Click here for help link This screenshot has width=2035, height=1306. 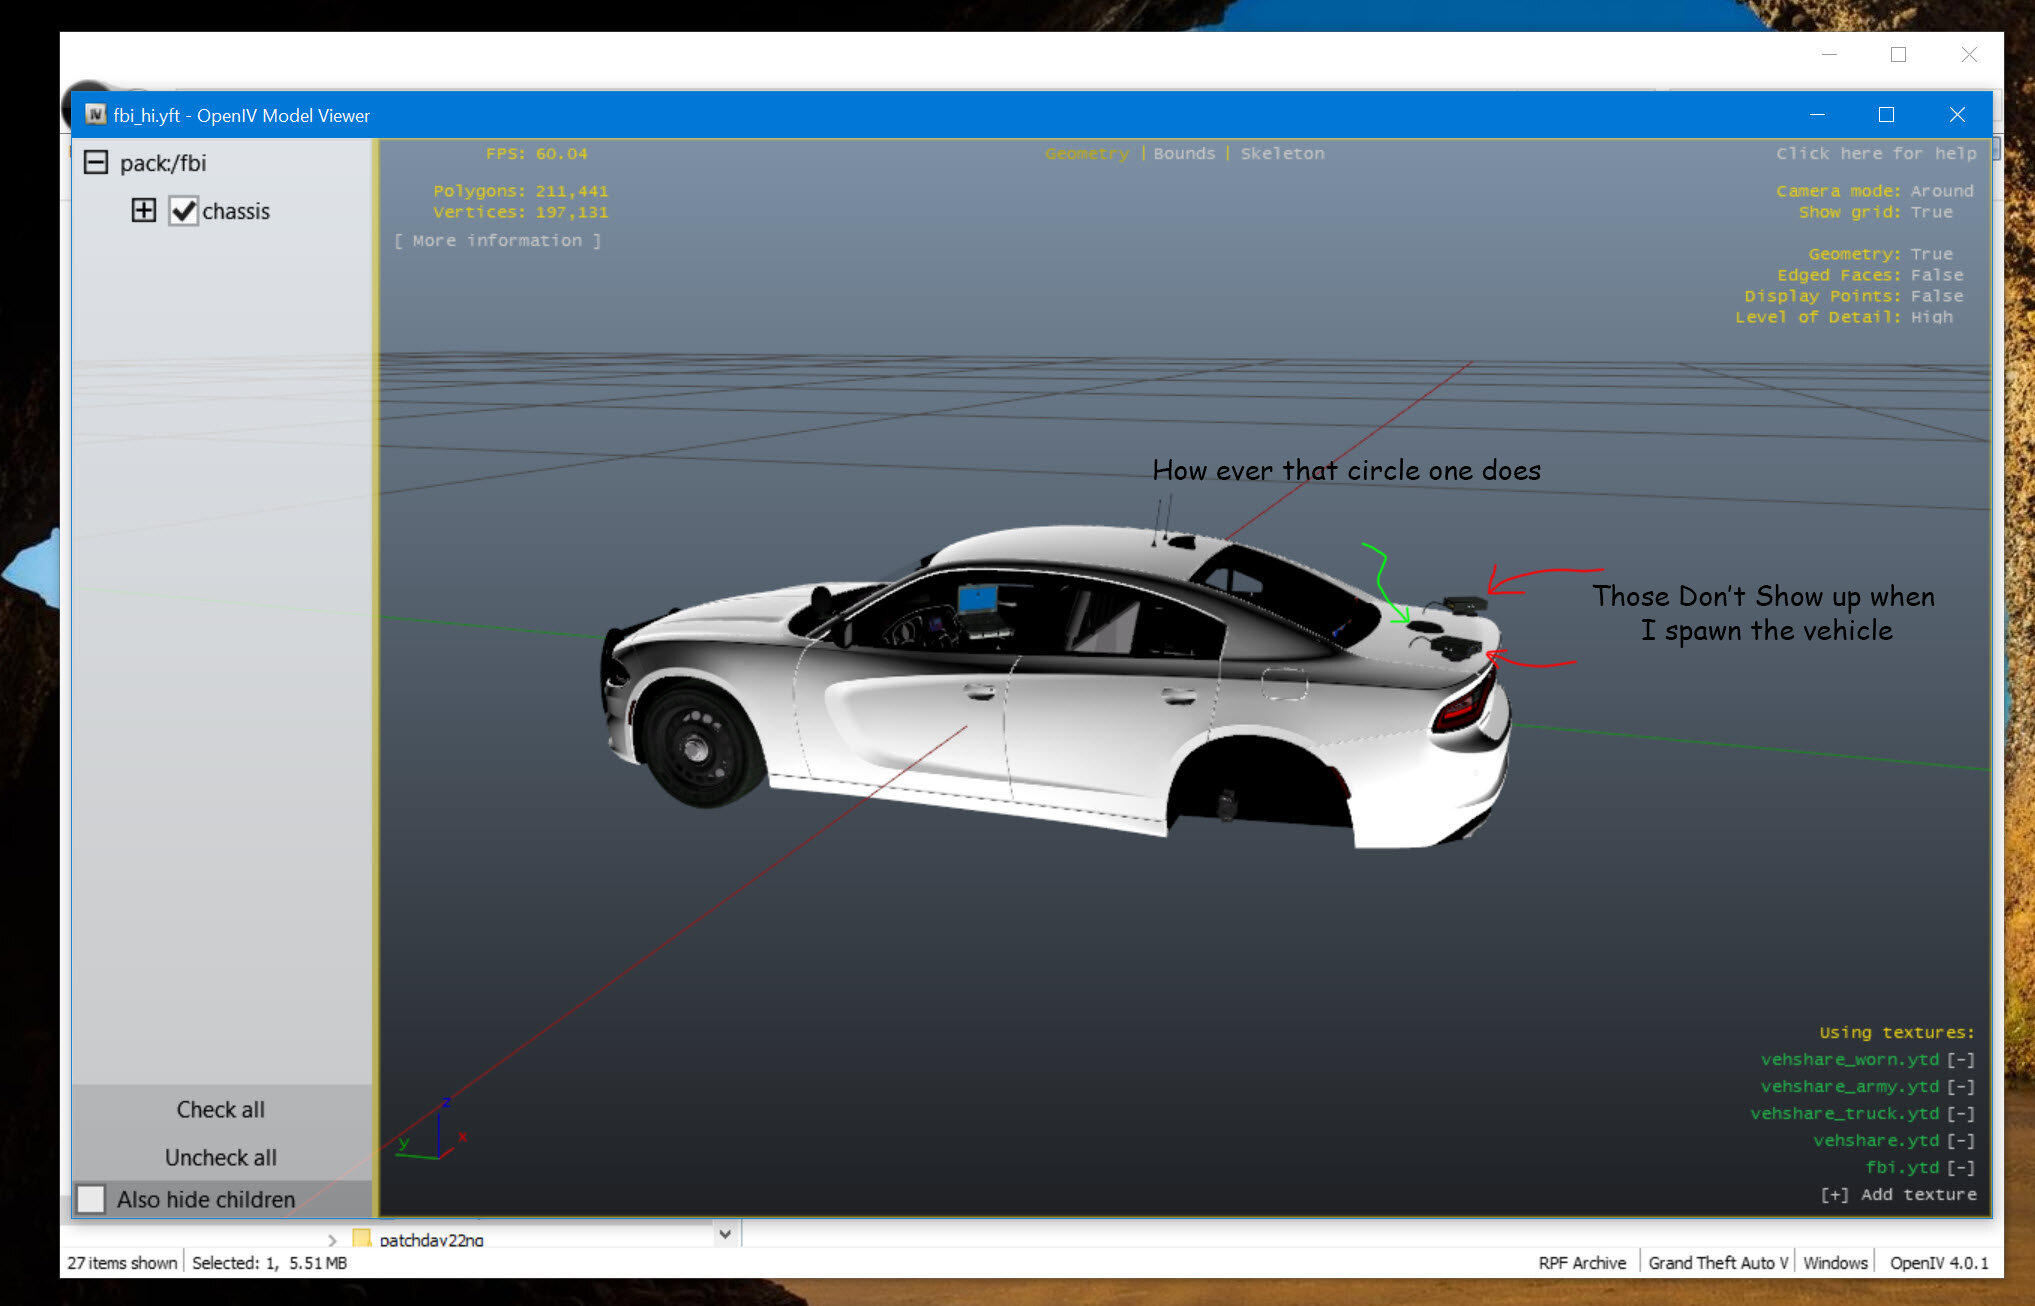pyautogui.click(x=1876, y=154)
